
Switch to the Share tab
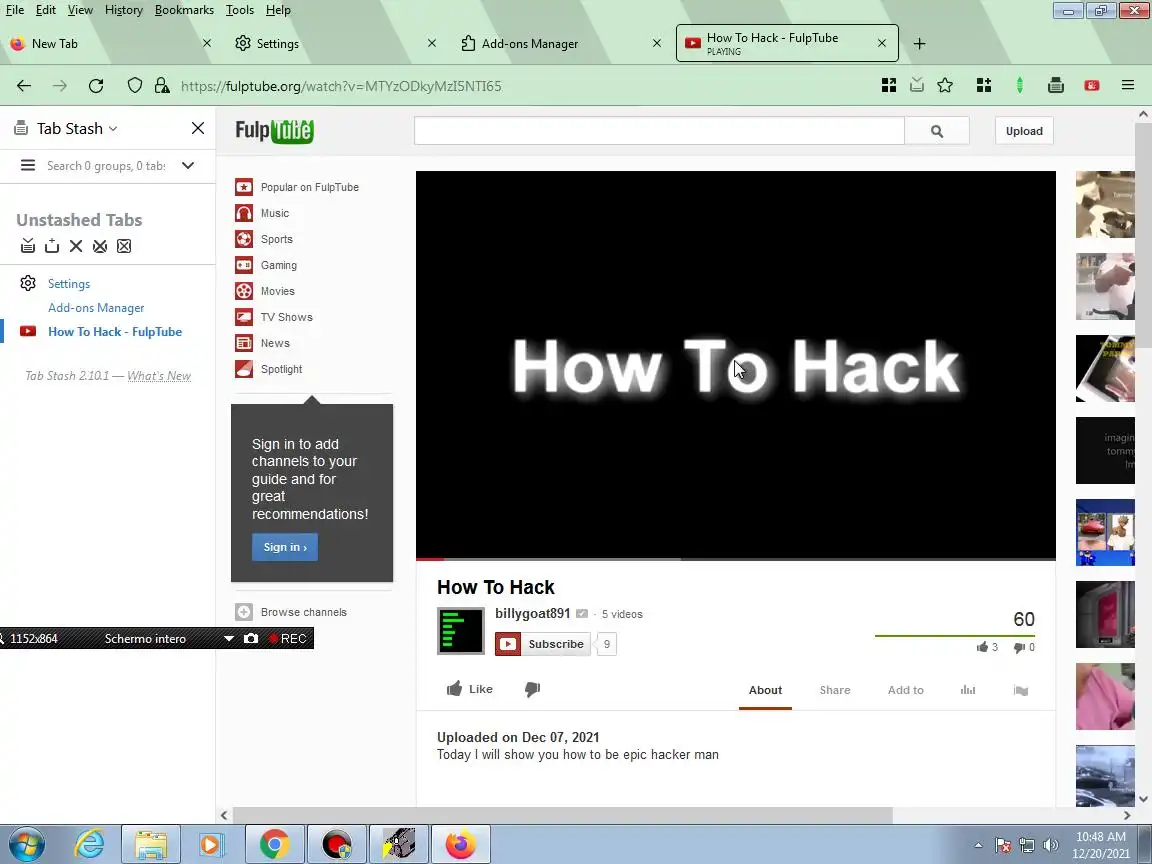[835, 690]
